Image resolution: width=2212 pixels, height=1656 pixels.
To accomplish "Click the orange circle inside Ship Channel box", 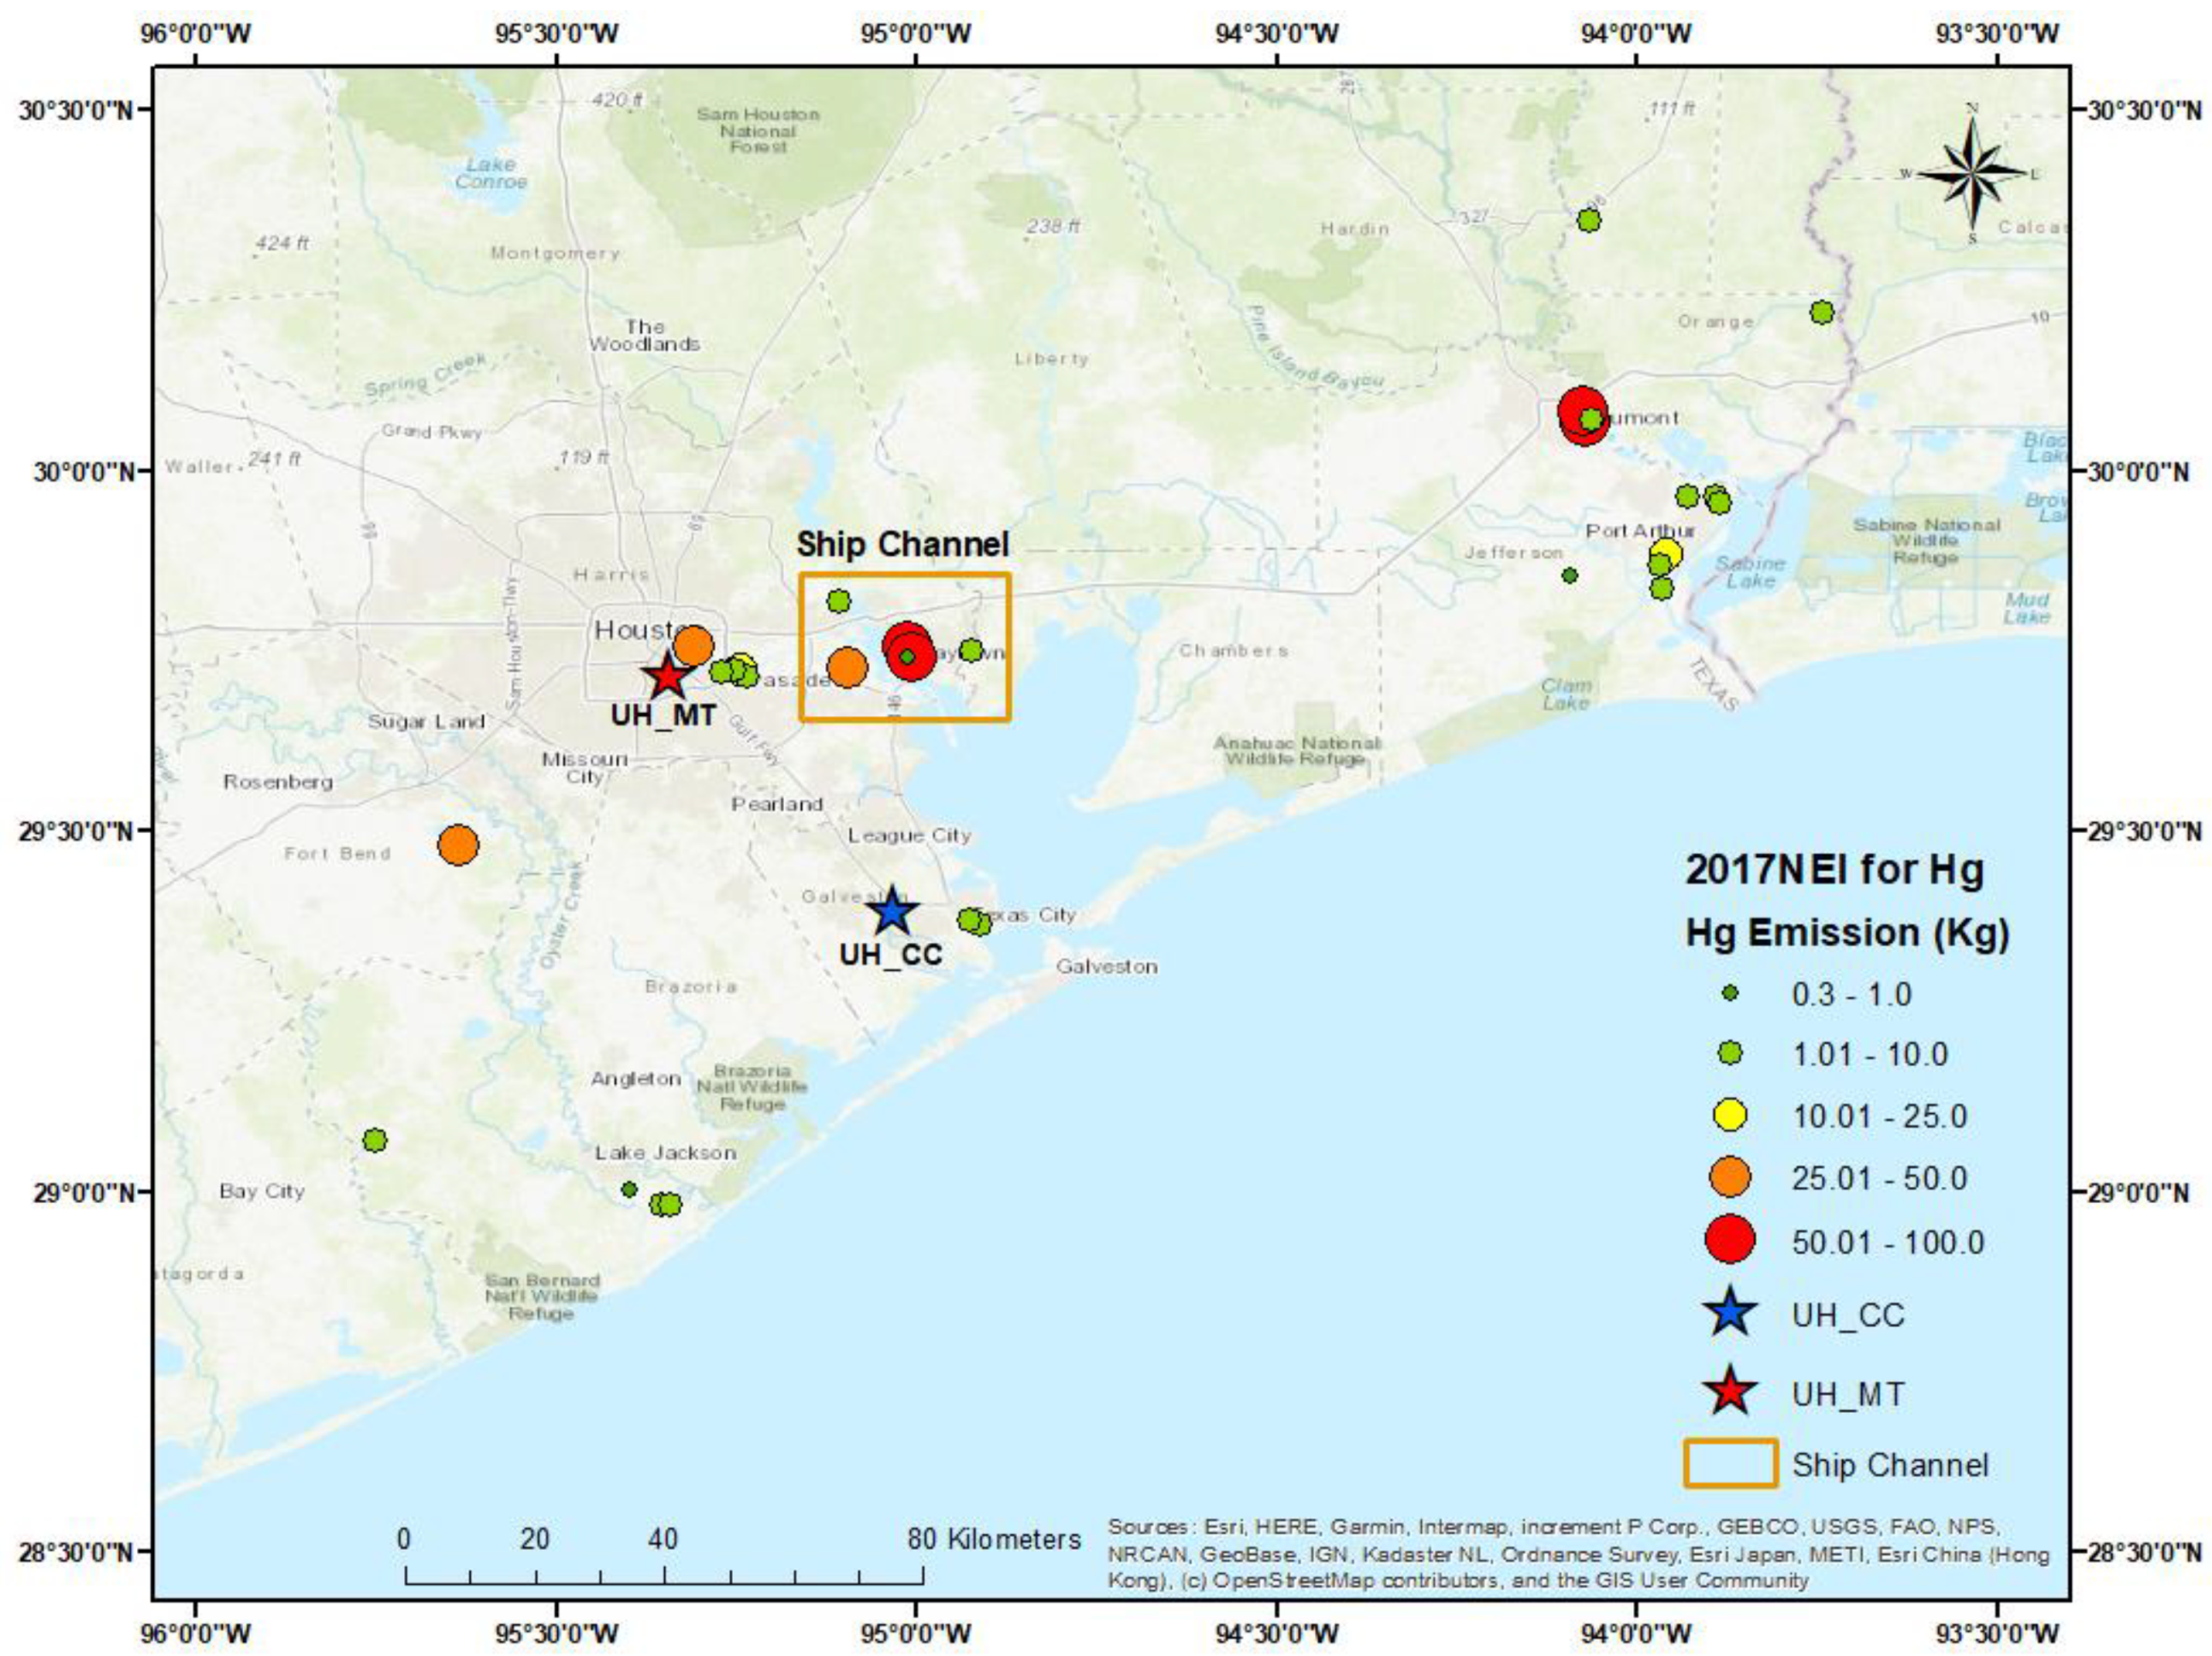I will point(847,667).
